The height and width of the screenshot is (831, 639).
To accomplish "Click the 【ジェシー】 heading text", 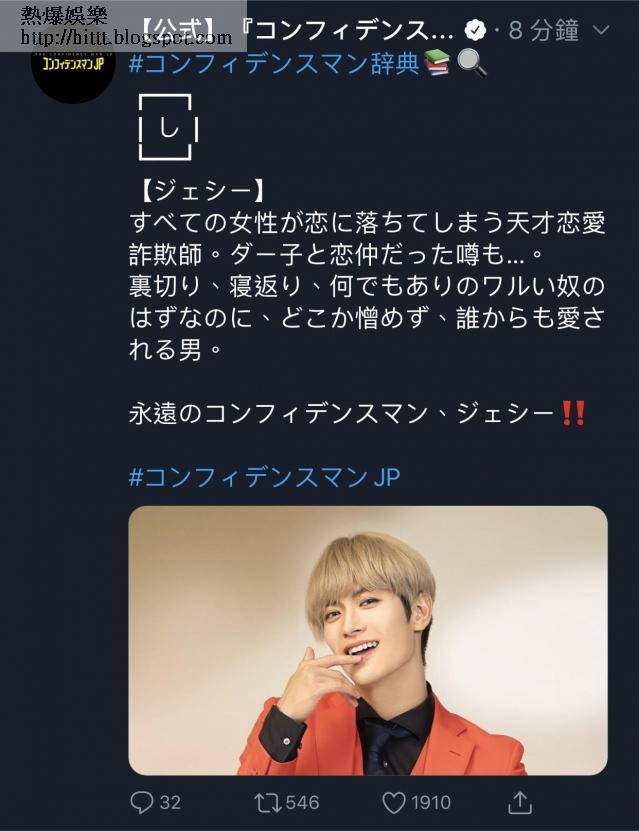I will click(202, 191).
